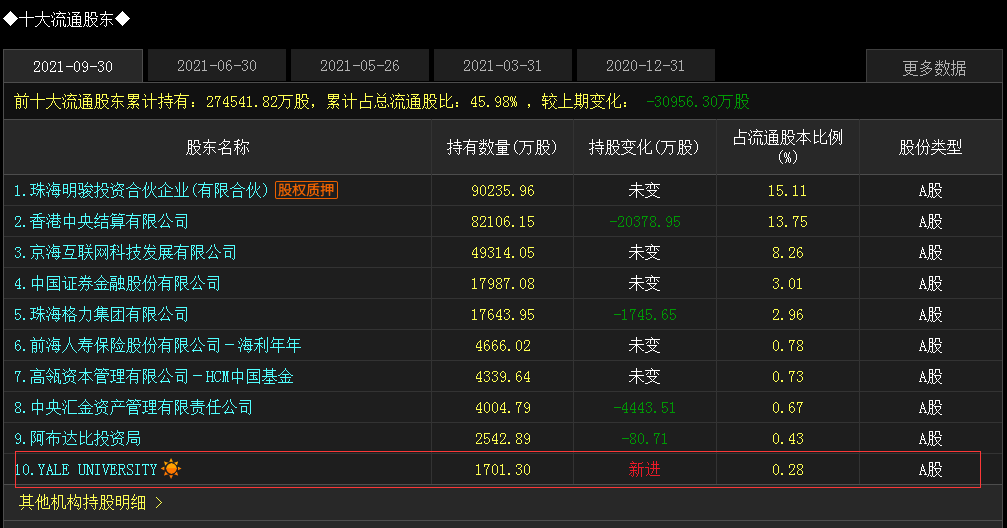
Task: Switch to the 2021-06-30 date tab
Action: click(x=217, y=66)
